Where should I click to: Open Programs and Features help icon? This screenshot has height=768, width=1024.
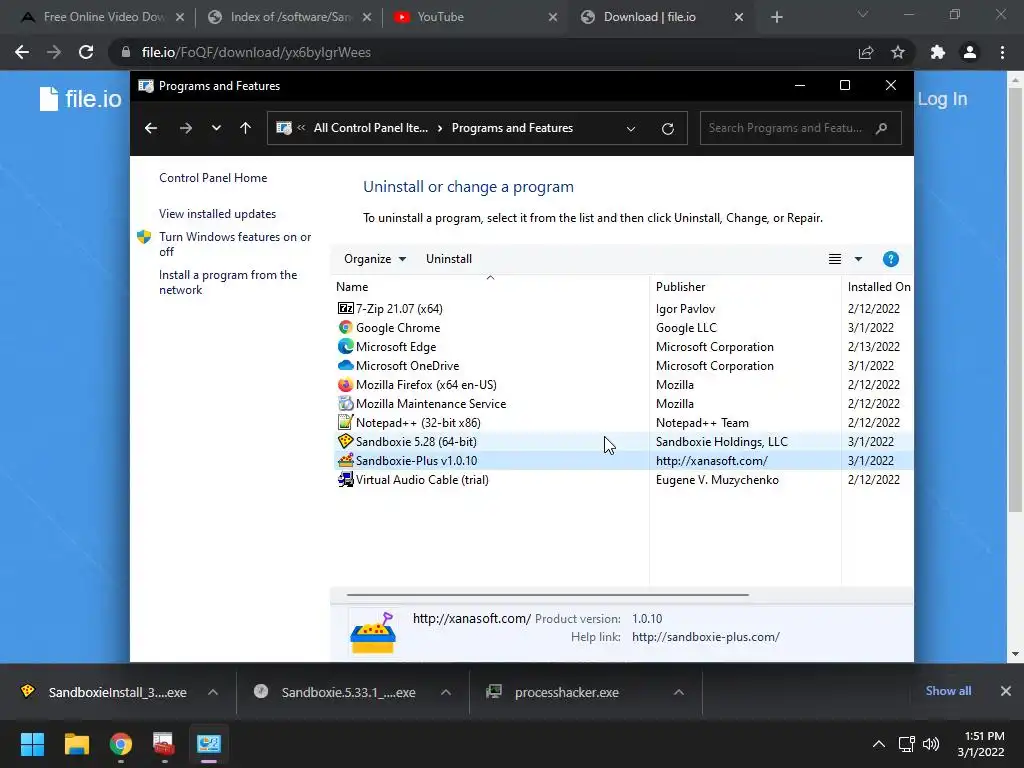click(890, 259)
